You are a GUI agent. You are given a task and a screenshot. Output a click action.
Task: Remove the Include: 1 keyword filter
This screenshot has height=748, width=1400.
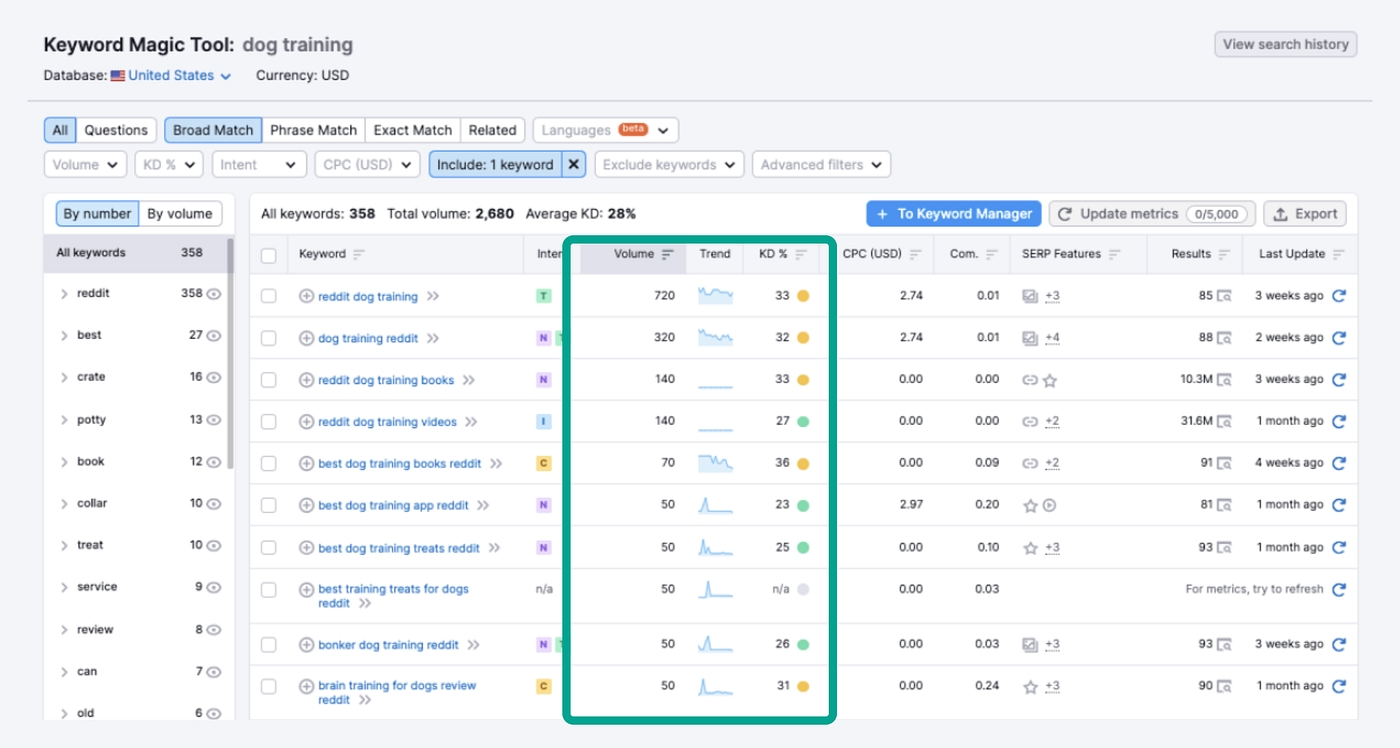click(573, 165)
